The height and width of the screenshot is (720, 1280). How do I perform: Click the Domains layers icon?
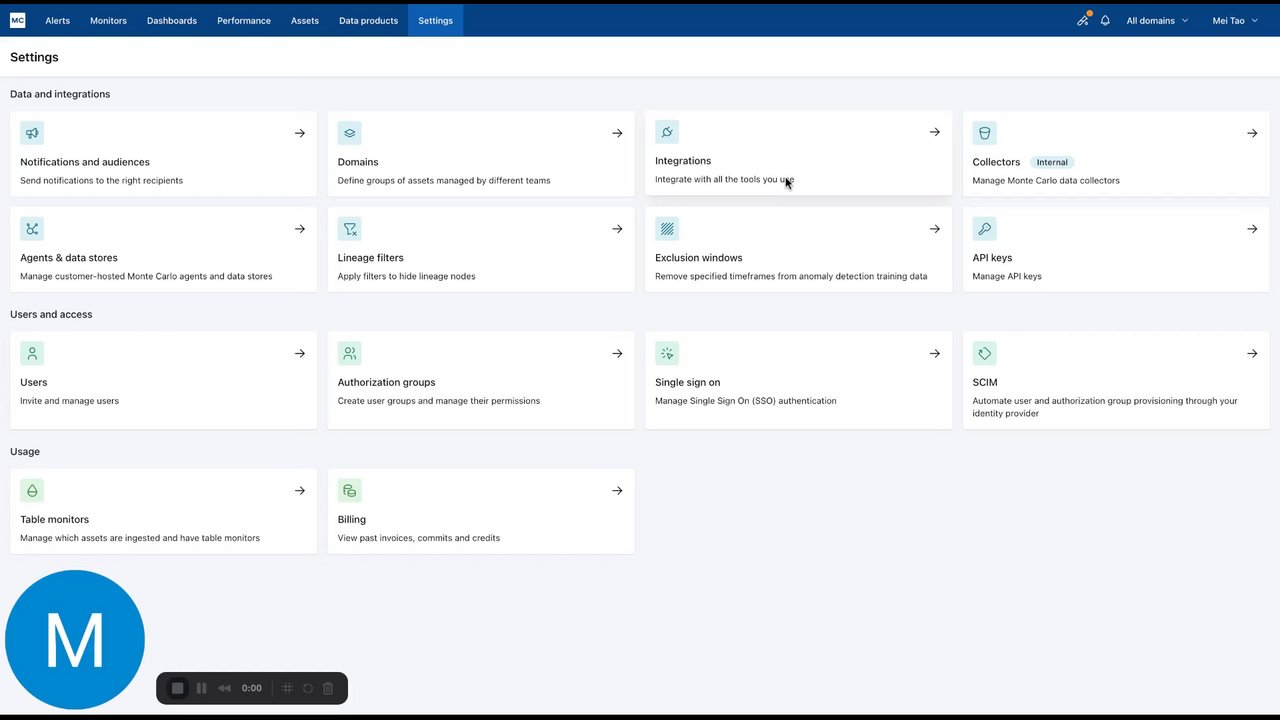tap(349, 133)
